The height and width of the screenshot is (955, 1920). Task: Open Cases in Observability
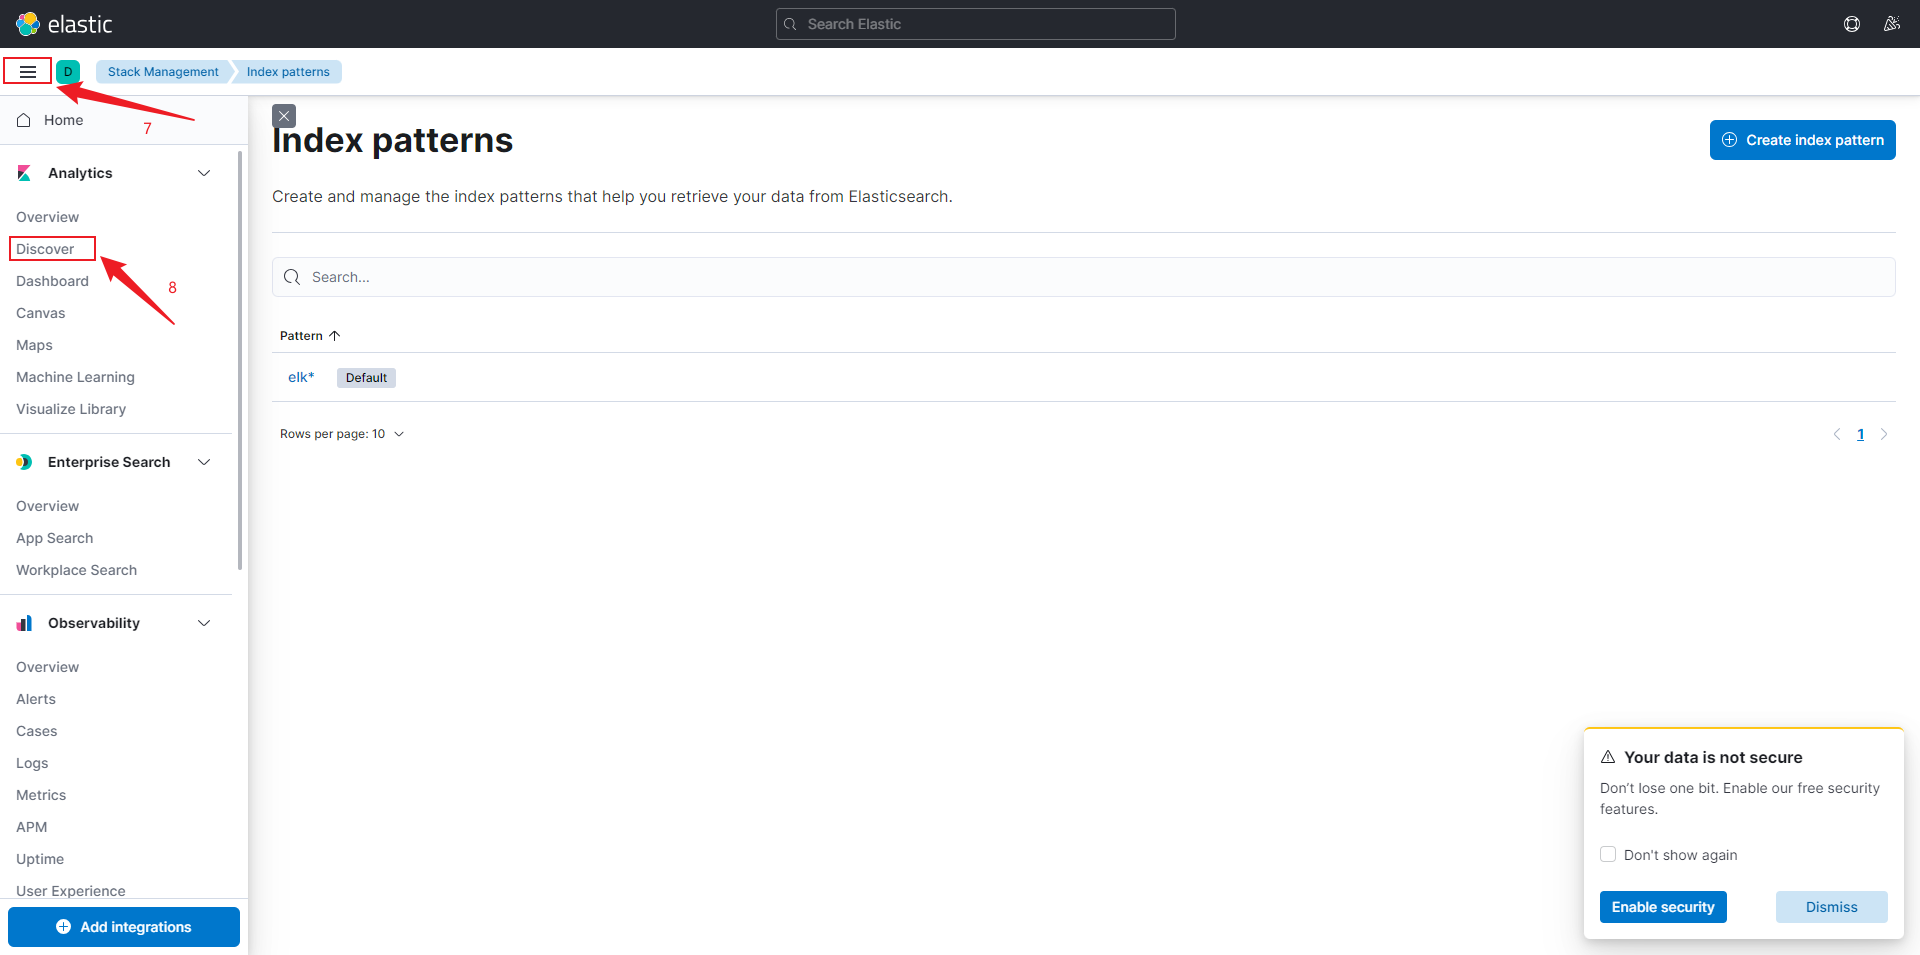pos(36,731)
